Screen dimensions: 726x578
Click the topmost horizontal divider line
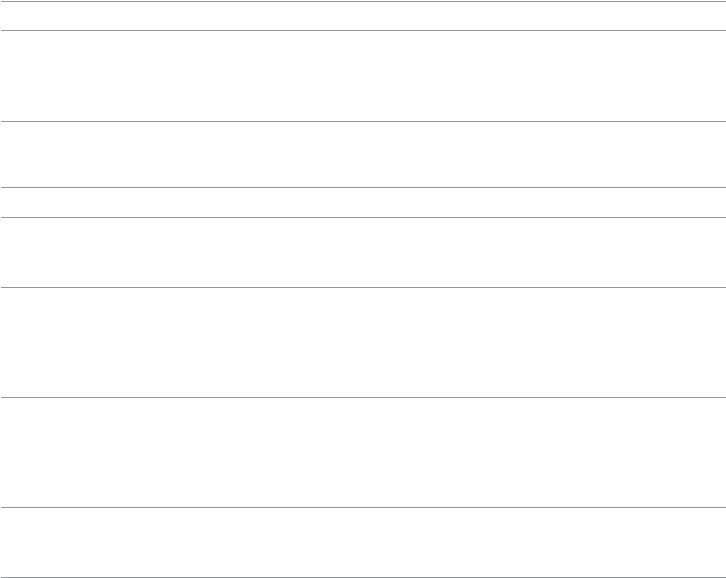pyautogui.click(x=363, y=1)
